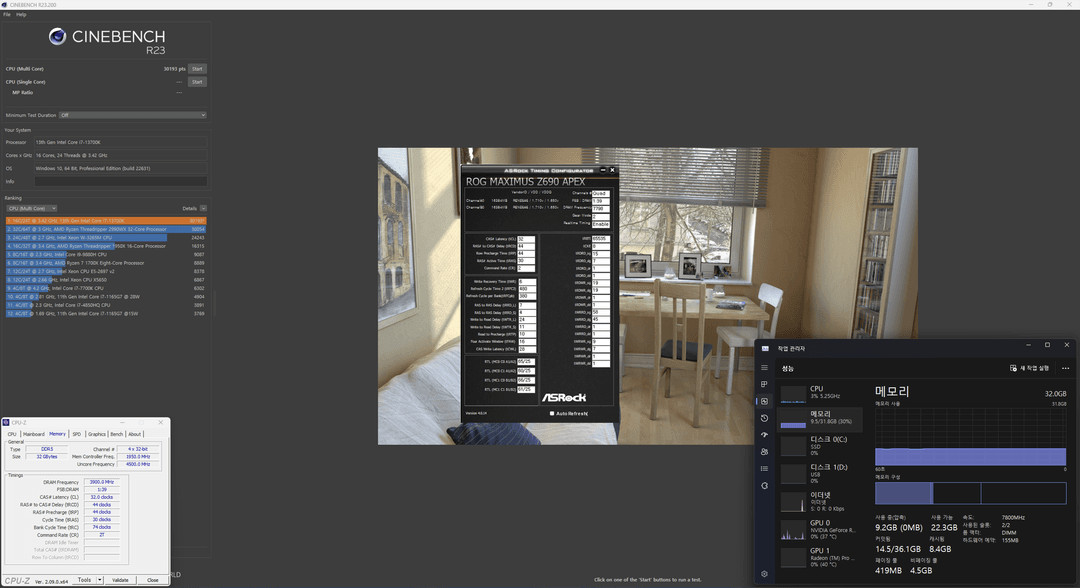Select ranking row Intel Core i9-9880H CPU
This screenshot has width=1080, height=588.
pos(106,254)
